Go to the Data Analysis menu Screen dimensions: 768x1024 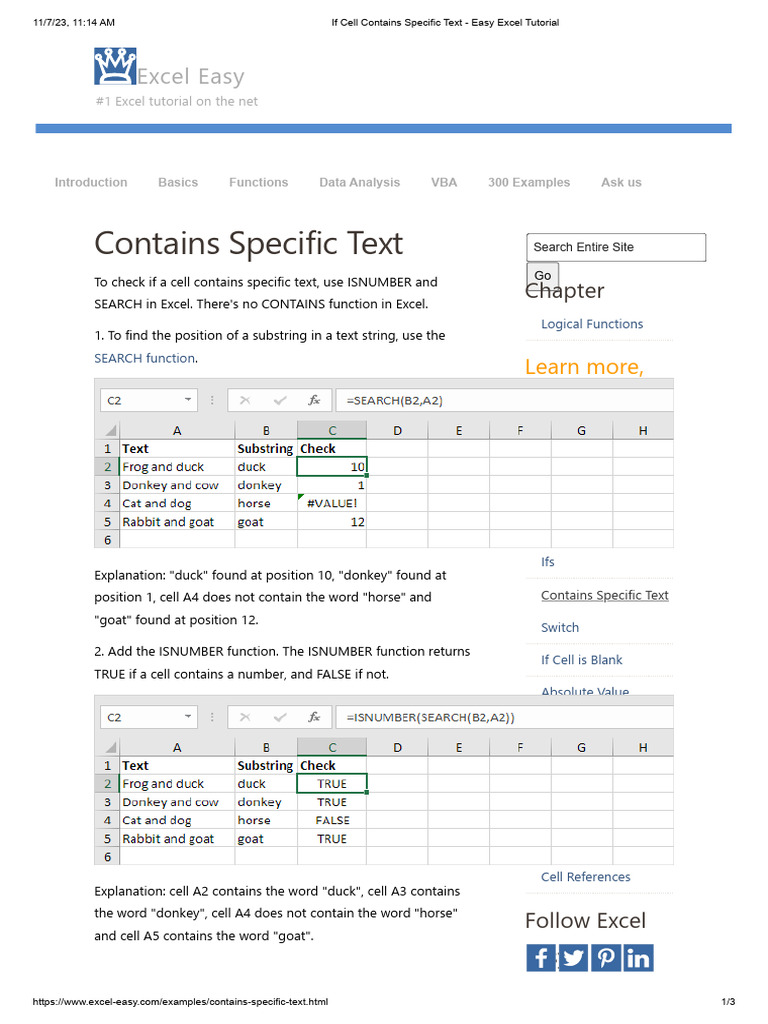tap(359, 182)
